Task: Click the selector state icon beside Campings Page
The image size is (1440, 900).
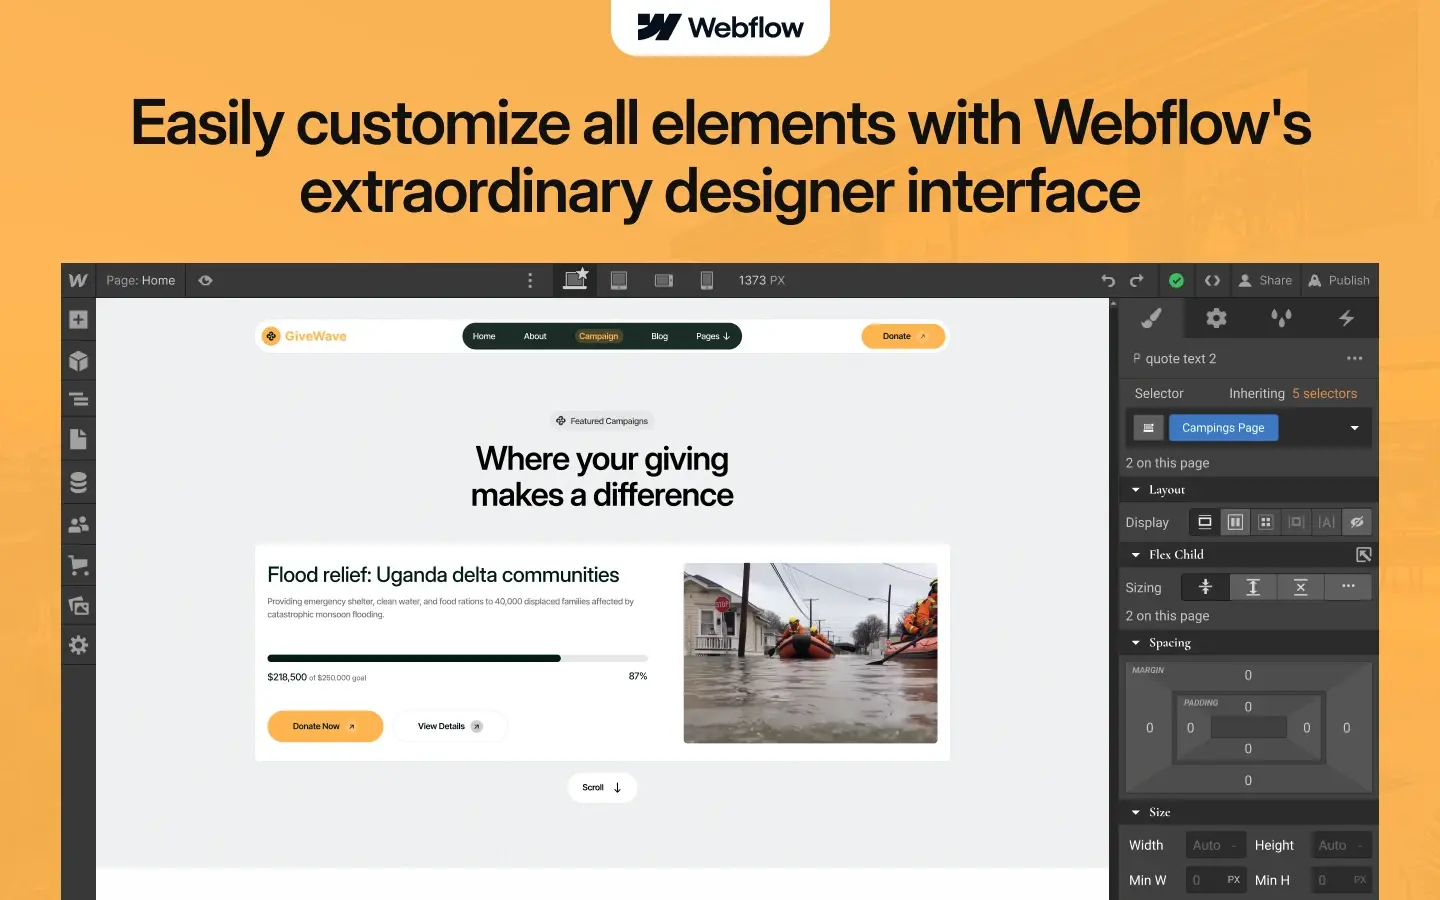Action: tap(1148, 428)
